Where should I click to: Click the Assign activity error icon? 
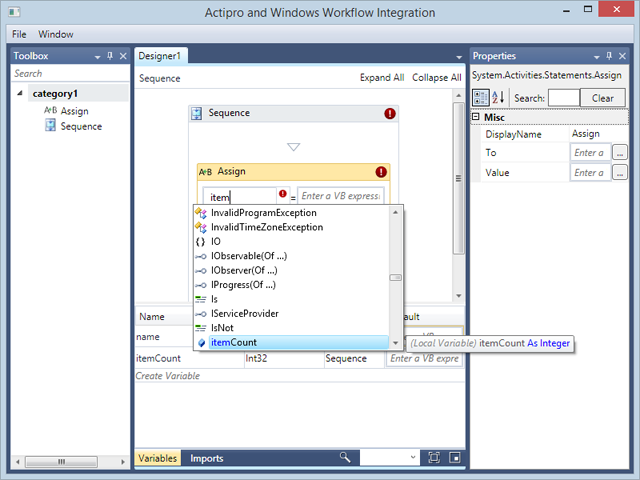381,172
